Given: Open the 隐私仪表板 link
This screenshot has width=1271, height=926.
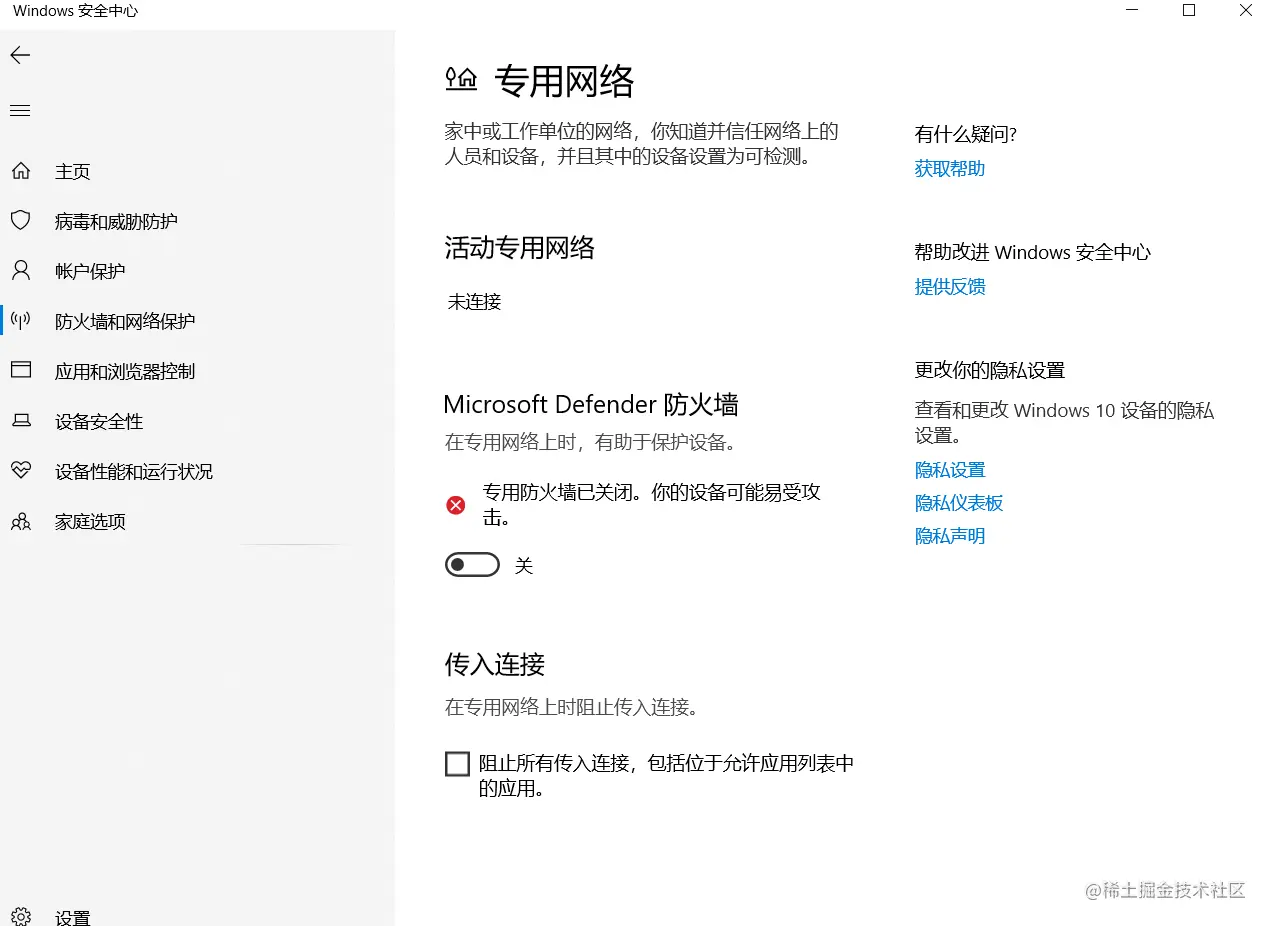Looking at the screenshot, I should (959, 503).
